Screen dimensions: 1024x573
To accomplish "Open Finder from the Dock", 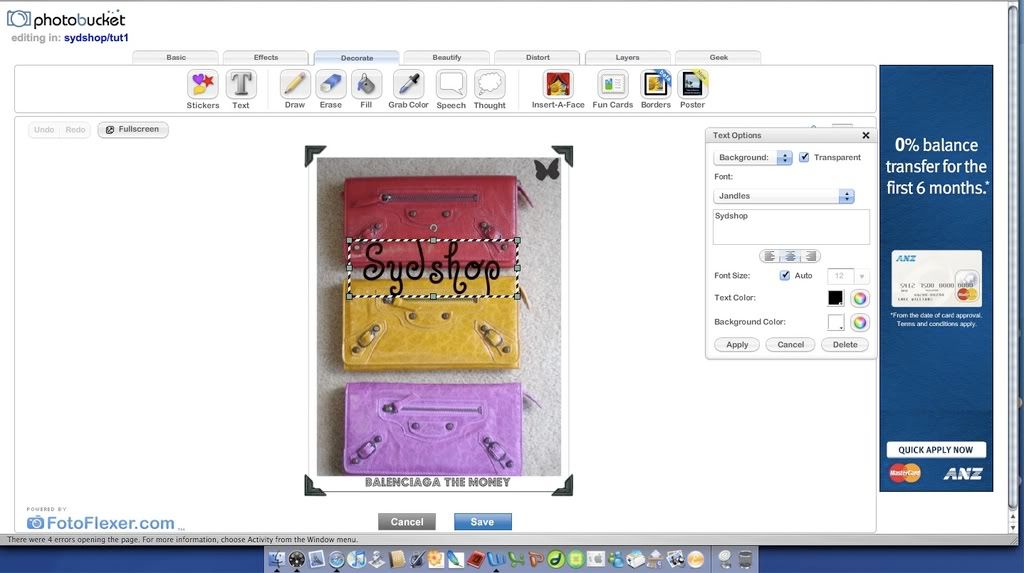I will pos(276,559).
